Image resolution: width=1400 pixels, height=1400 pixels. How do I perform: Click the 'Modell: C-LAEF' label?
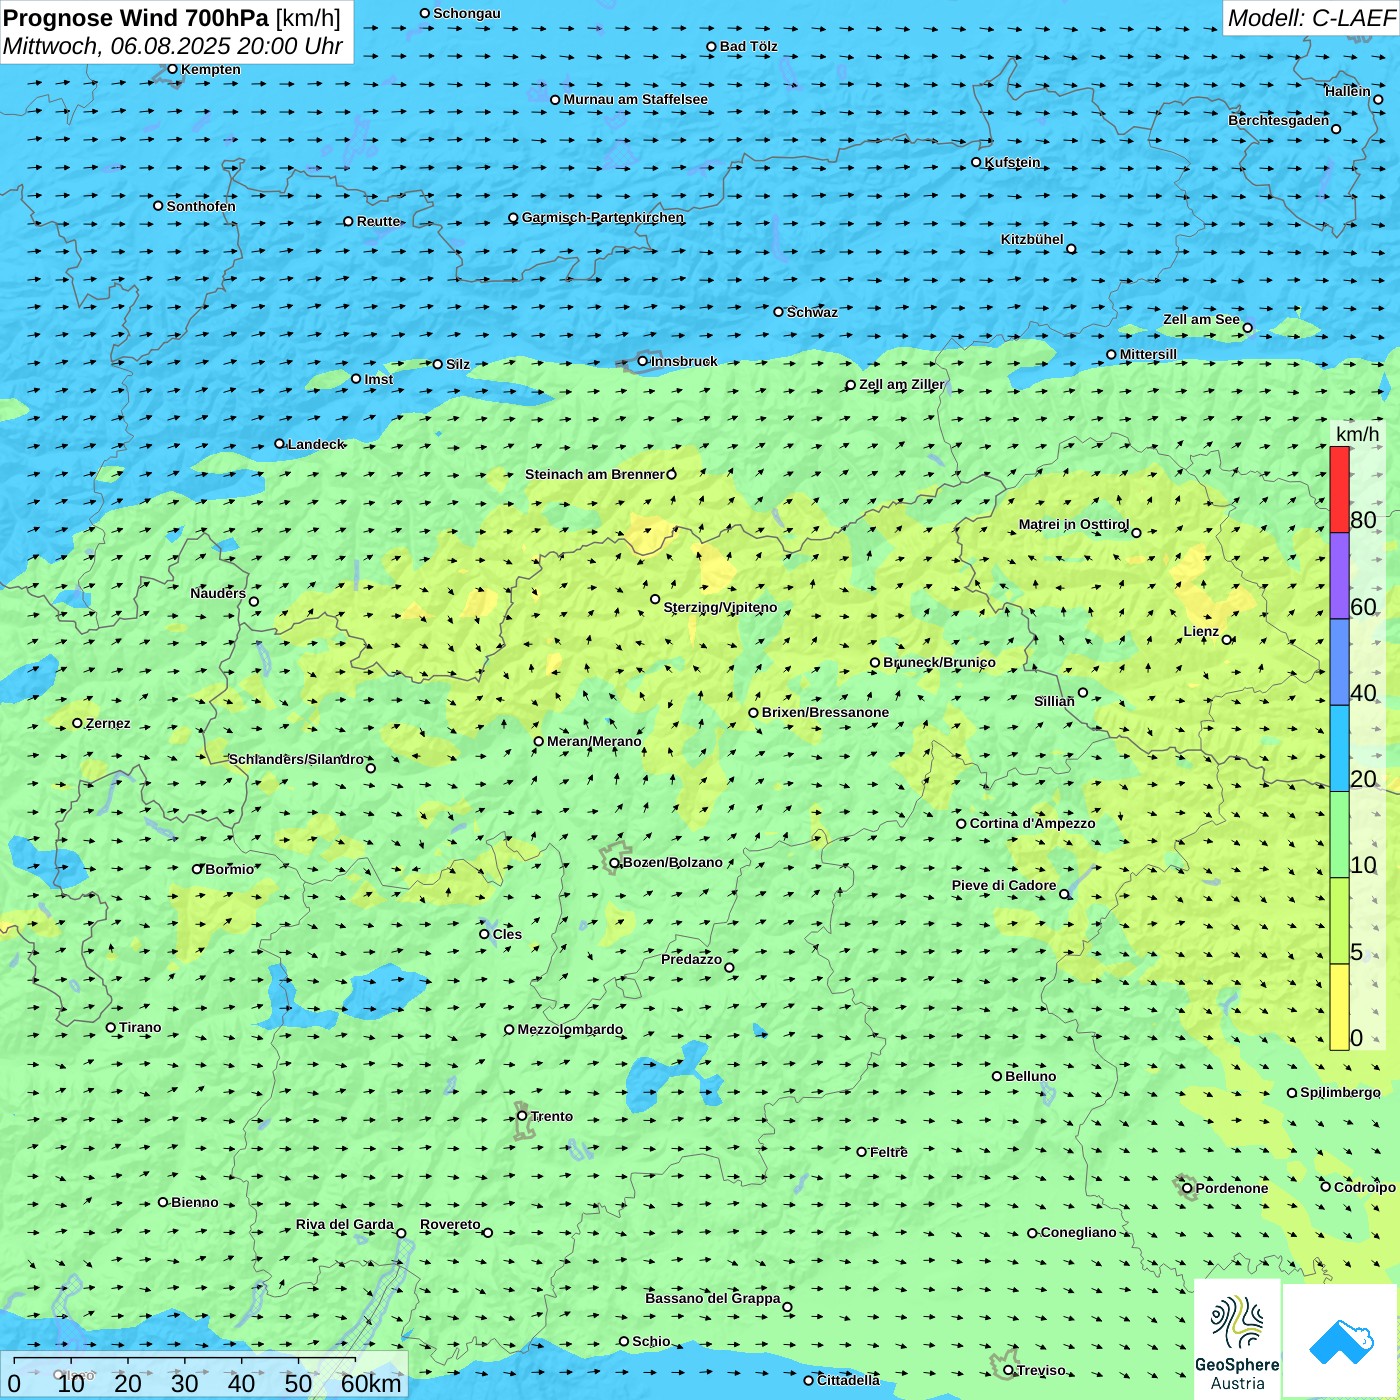click(x=1311, y=18)
